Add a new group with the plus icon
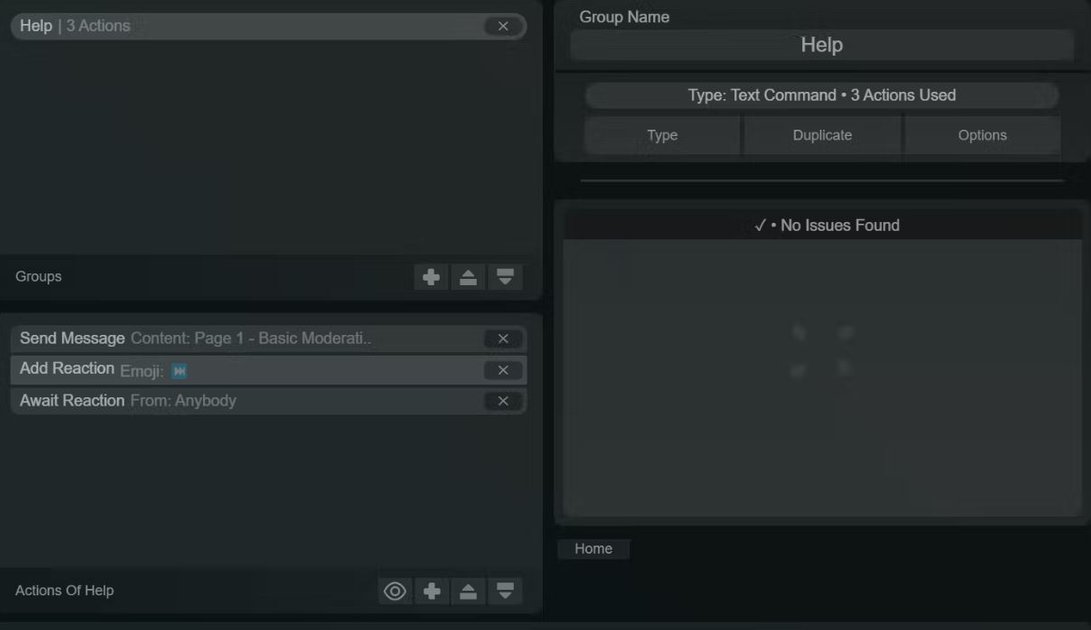 [431, 277]
